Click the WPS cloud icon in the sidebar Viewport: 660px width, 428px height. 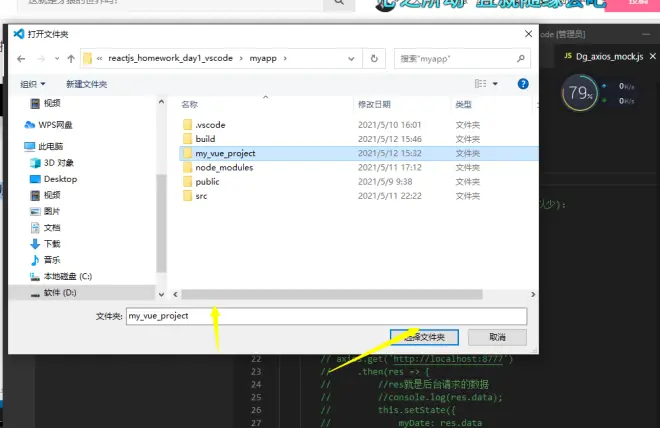29,125
